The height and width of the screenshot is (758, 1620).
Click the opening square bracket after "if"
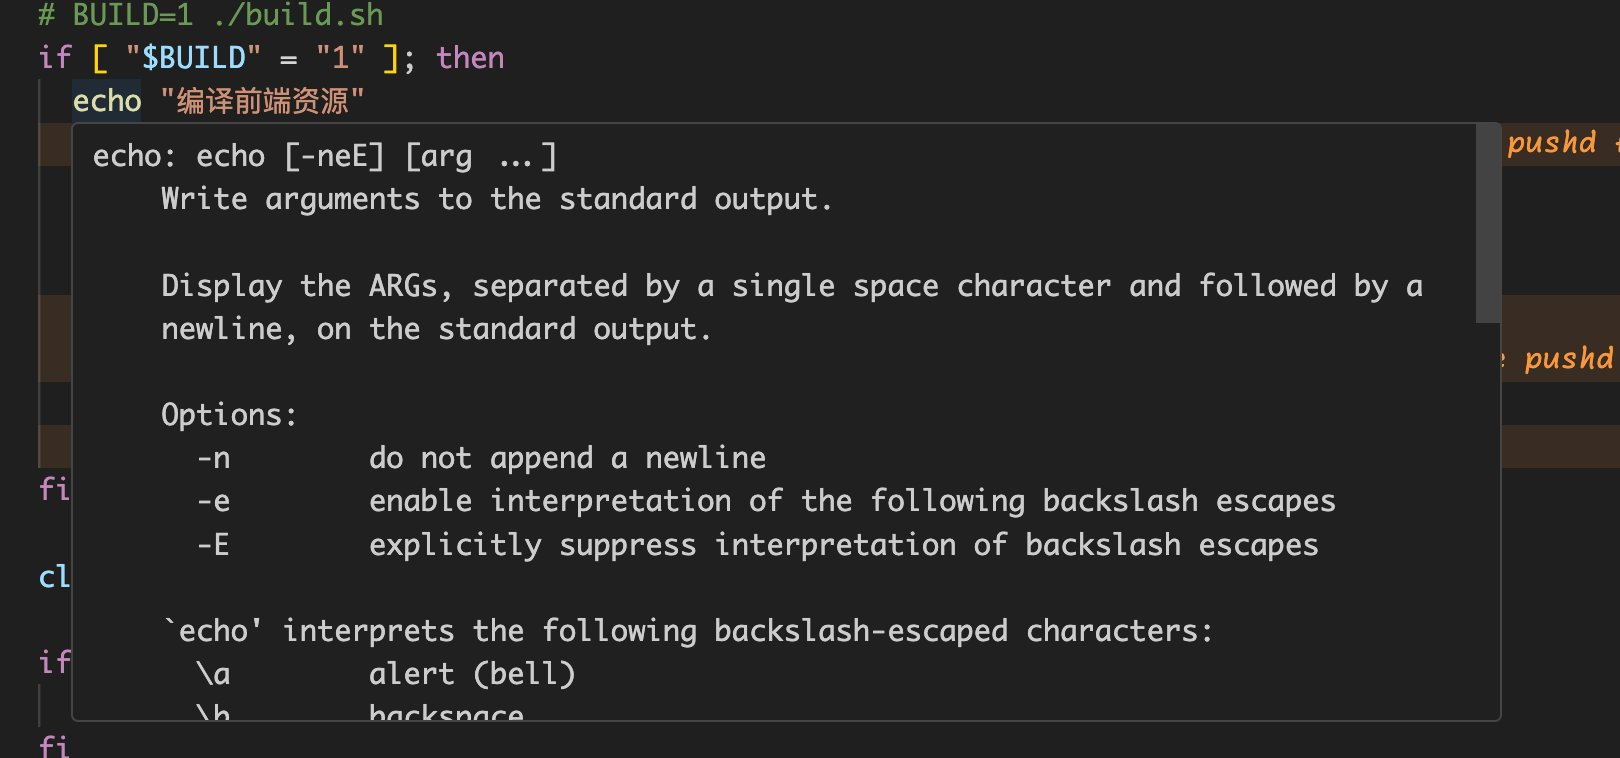click(99, 58)
